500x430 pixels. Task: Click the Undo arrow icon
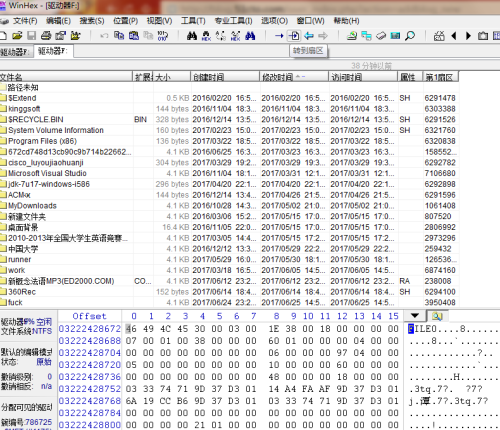[104, 35]
